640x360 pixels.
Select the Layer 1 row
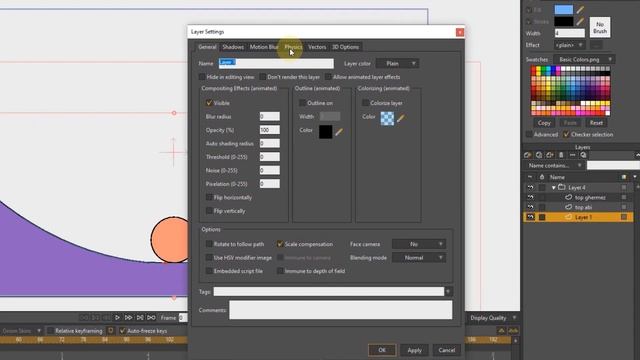point(578,217)
